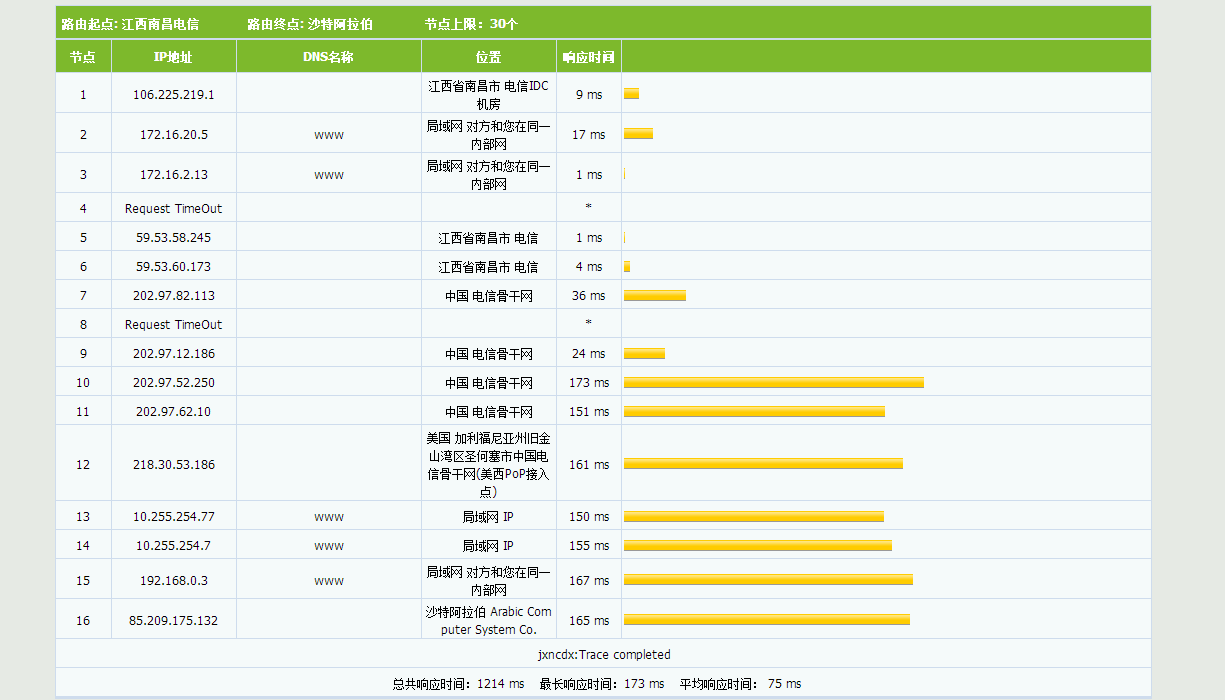Click the 161 ms response time value
This screenshot has width=1225, height=700.
pos(588,465)
